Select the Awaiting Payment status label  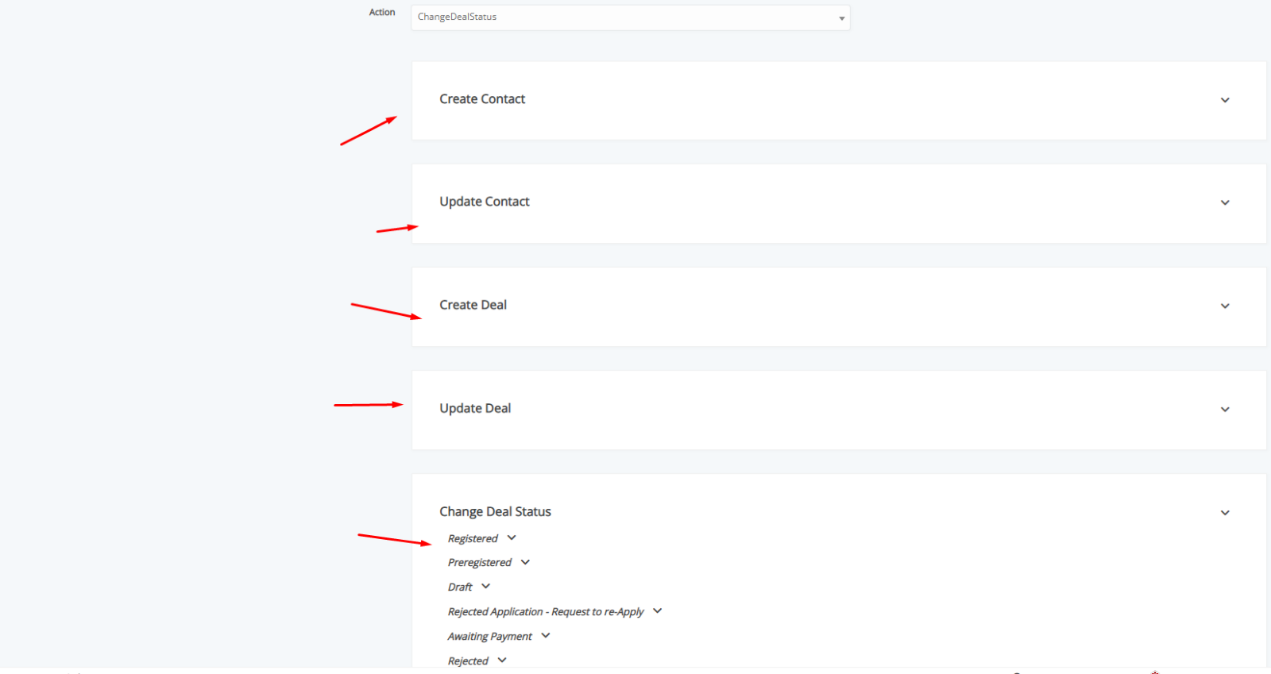pos(490,636)
